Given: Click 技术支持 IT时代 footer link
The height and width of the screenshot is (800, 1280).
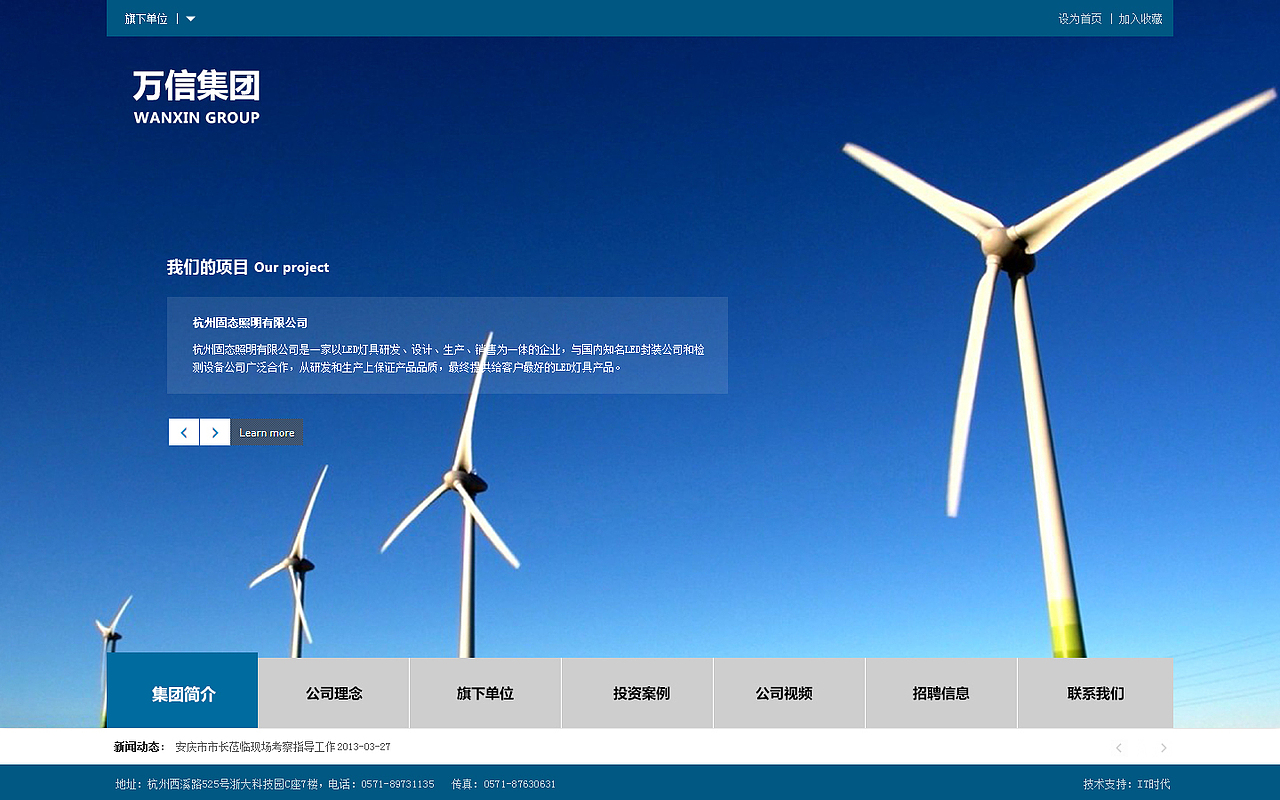Looking at the screenshot, I should tap(1126, 784).
